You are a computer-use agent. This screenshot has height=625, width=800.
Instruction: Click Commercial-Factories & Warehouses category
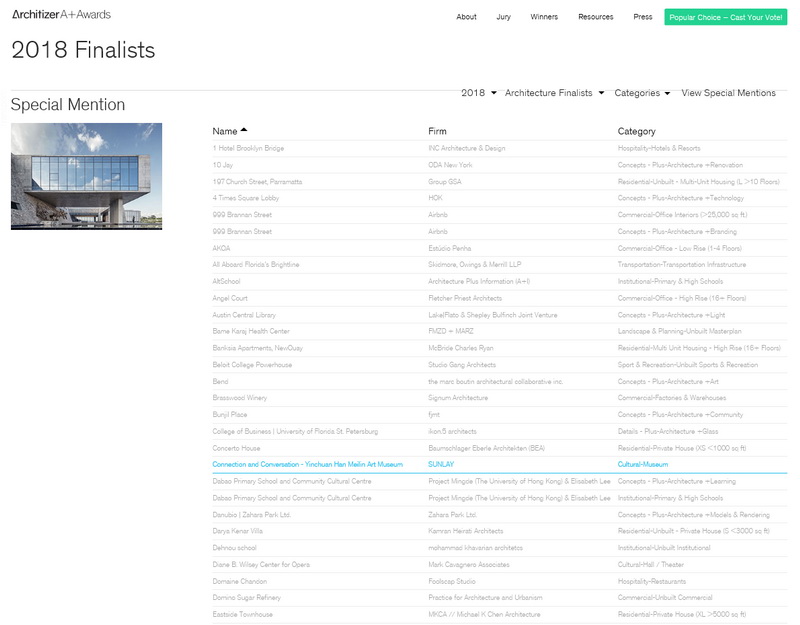(671, 397)
